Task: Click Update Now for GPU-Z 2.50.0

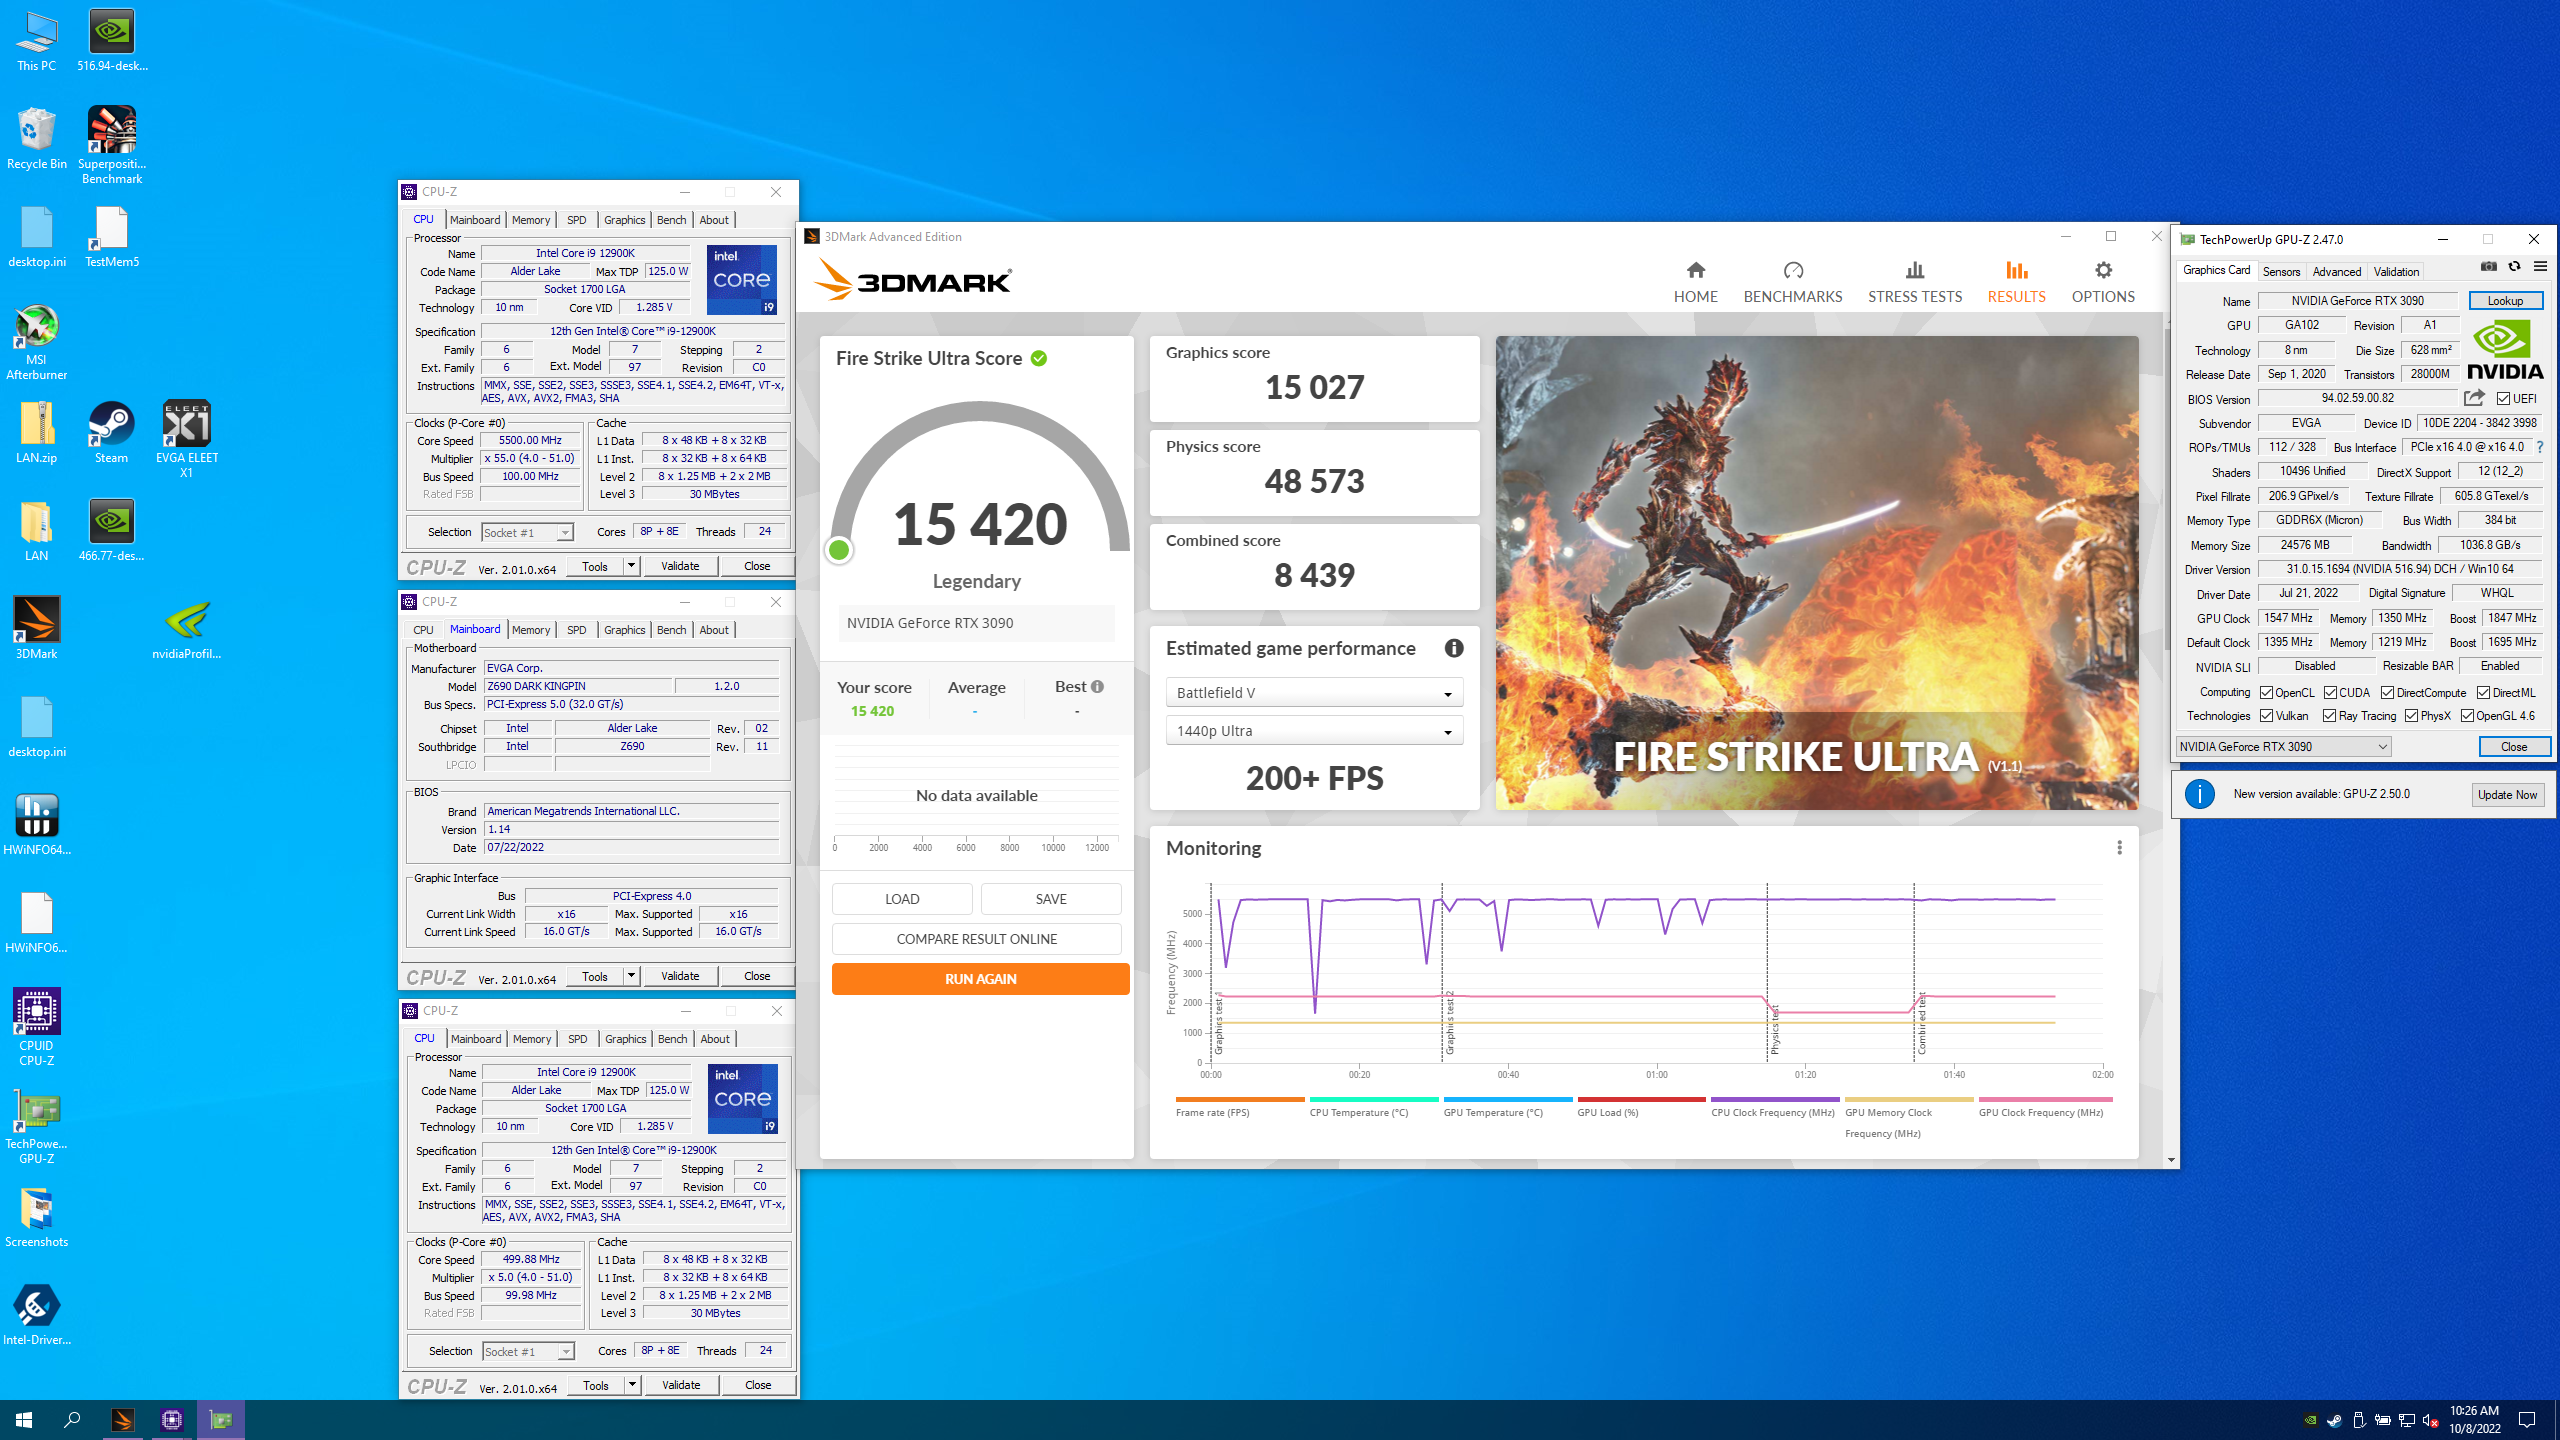Action: point(2507,794)
